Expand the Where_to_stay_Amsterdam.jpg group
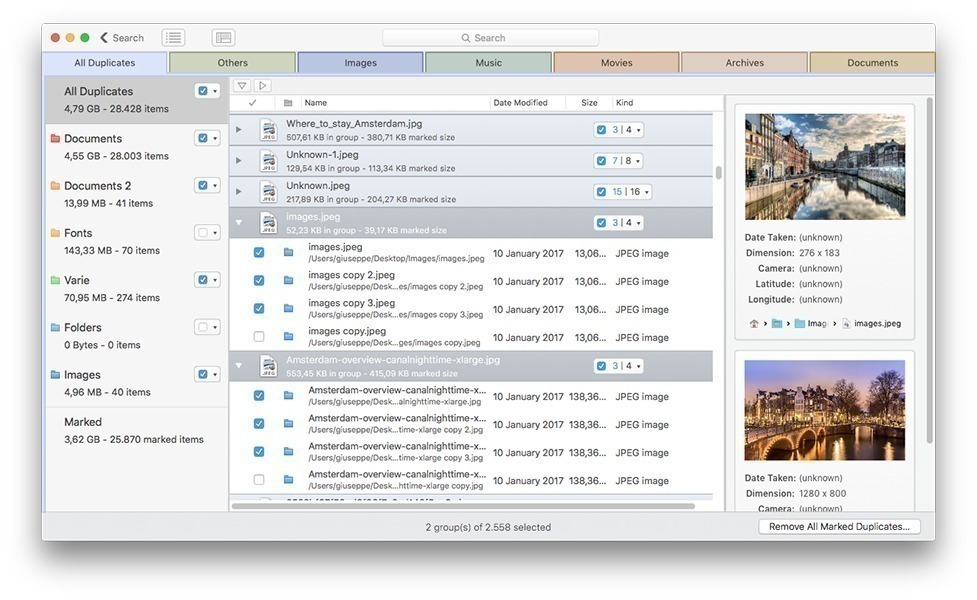977x600 pixels. click(239, 130)
